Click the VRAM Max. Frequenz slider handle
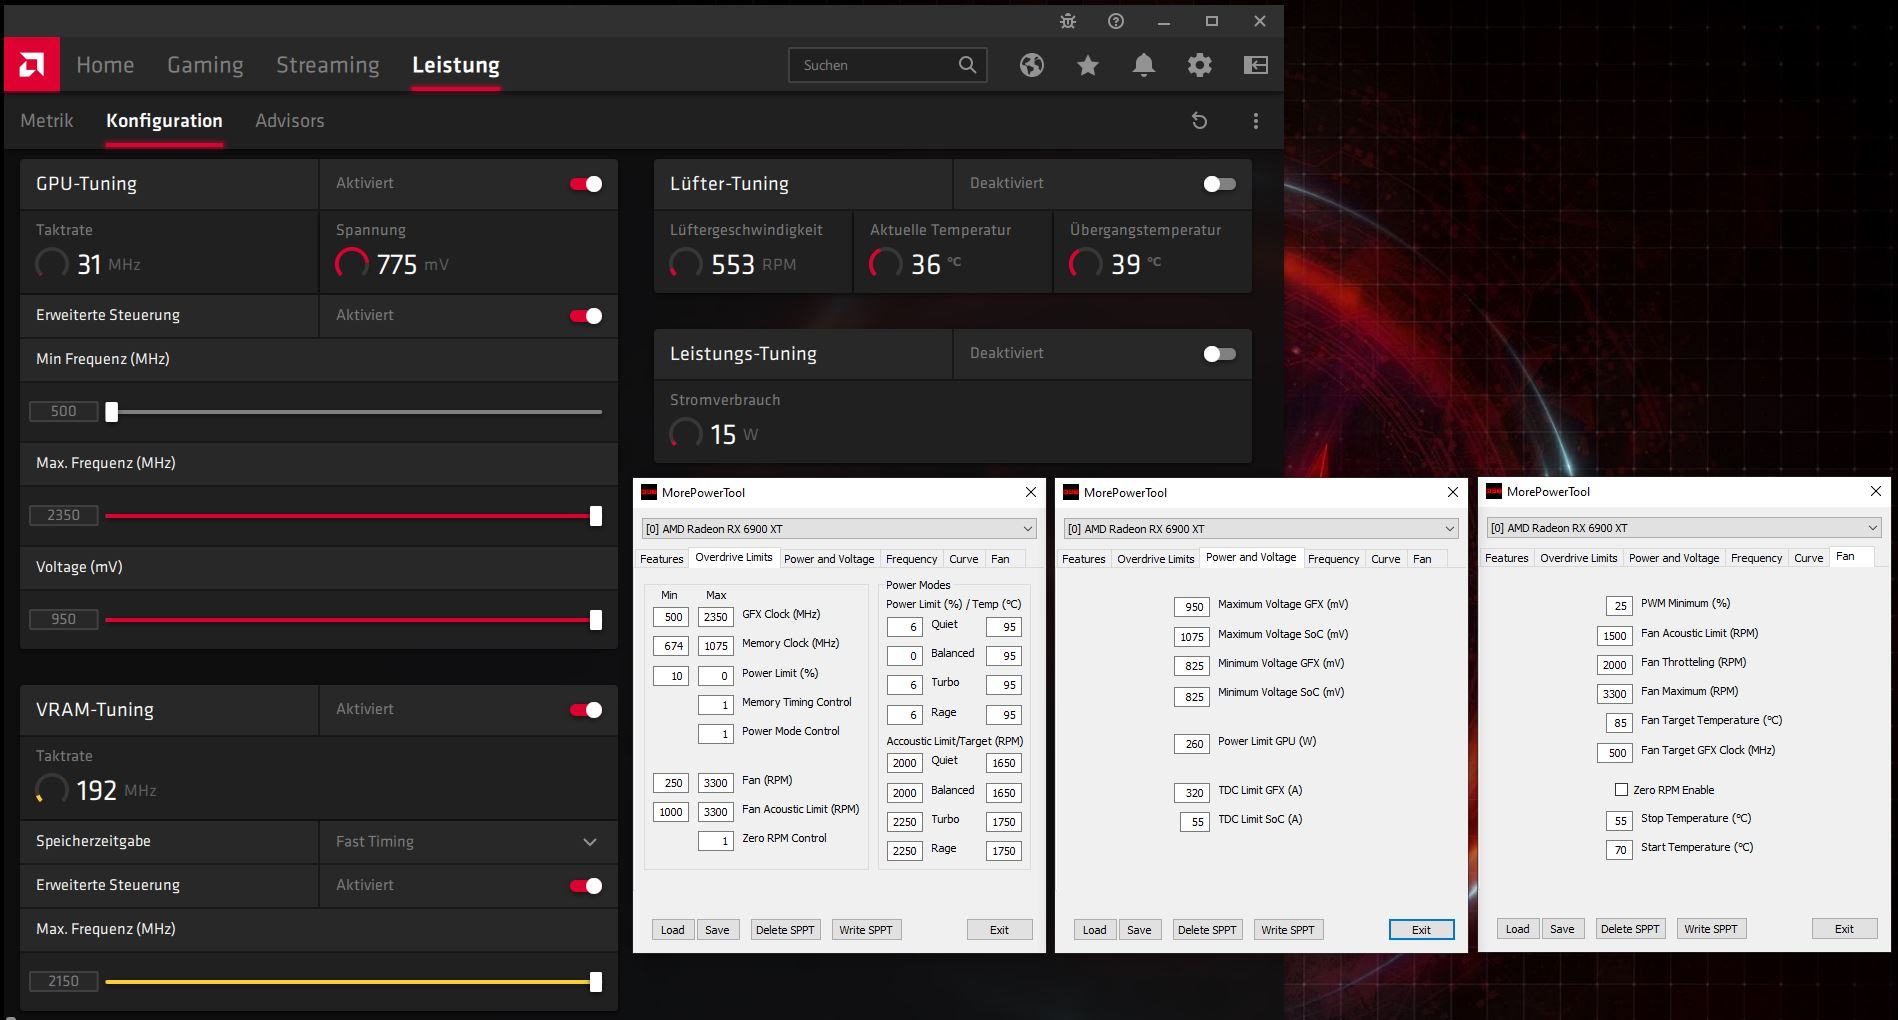This screenshot has width=1898, height=1020. pyautogui.click(x=596, y=982)
